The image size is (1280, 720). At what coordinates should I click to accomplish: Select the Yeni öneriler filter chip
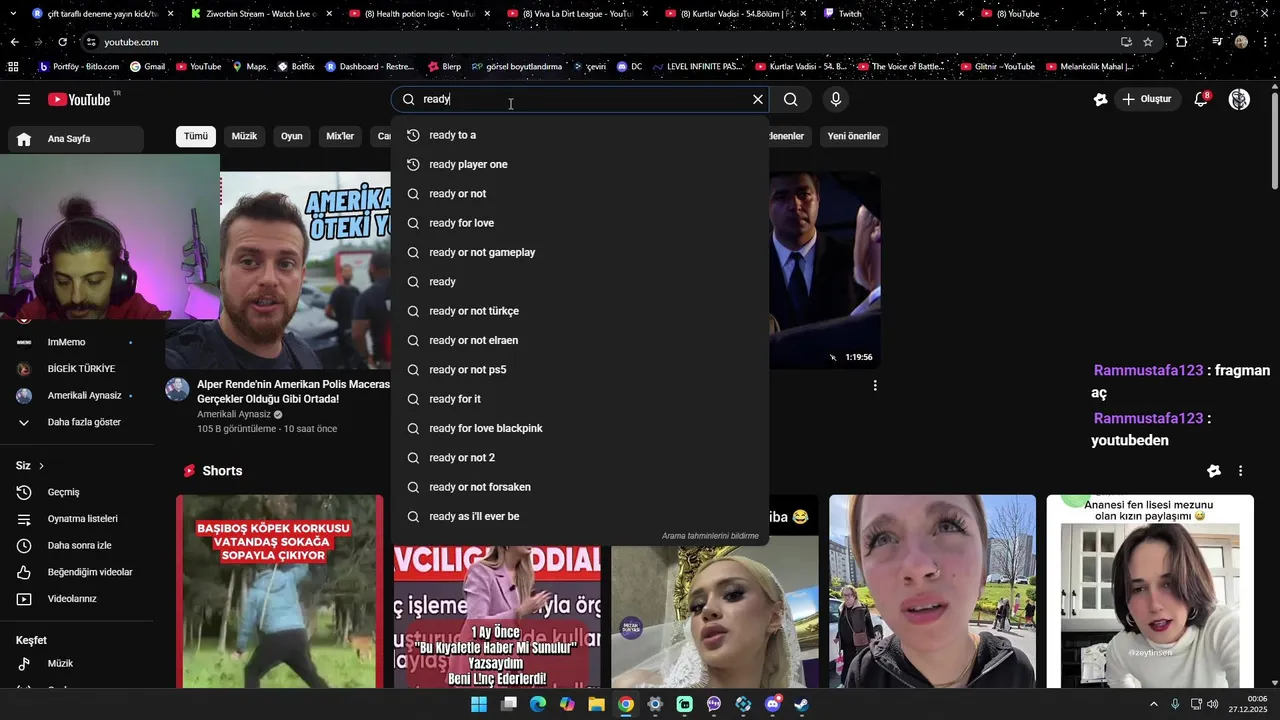[x=854, y=136]
